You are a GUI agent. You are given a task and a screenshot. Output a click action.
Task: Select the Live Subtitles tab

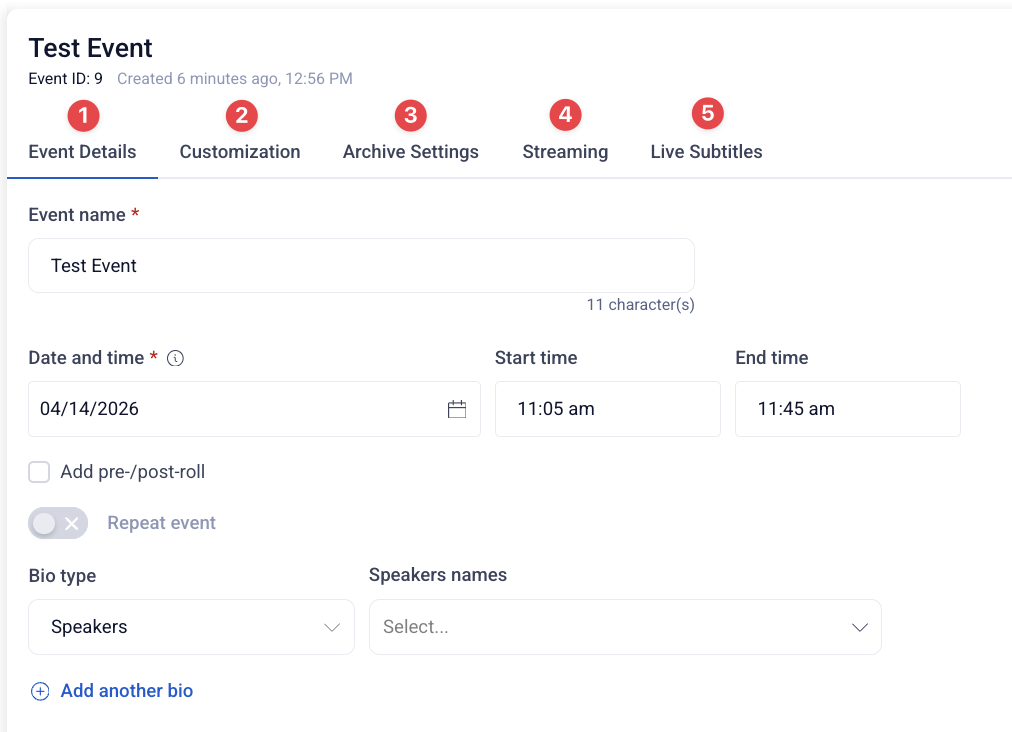click(706, 152)
